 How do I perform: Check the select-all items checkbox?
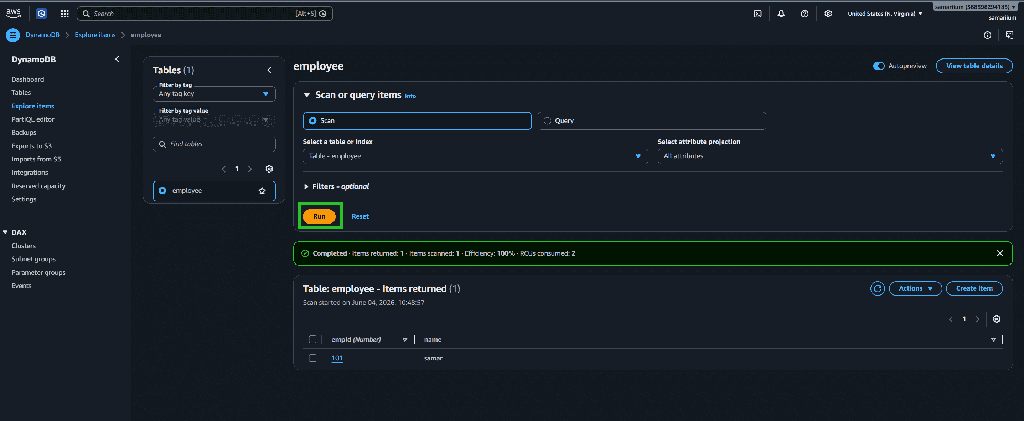313,339
